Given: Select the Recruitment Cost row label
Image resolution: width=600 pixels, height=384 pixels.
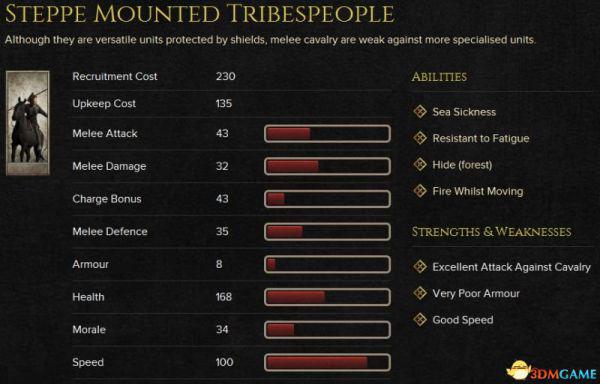Looking at the screenshot, I should [x=115, y=76].
